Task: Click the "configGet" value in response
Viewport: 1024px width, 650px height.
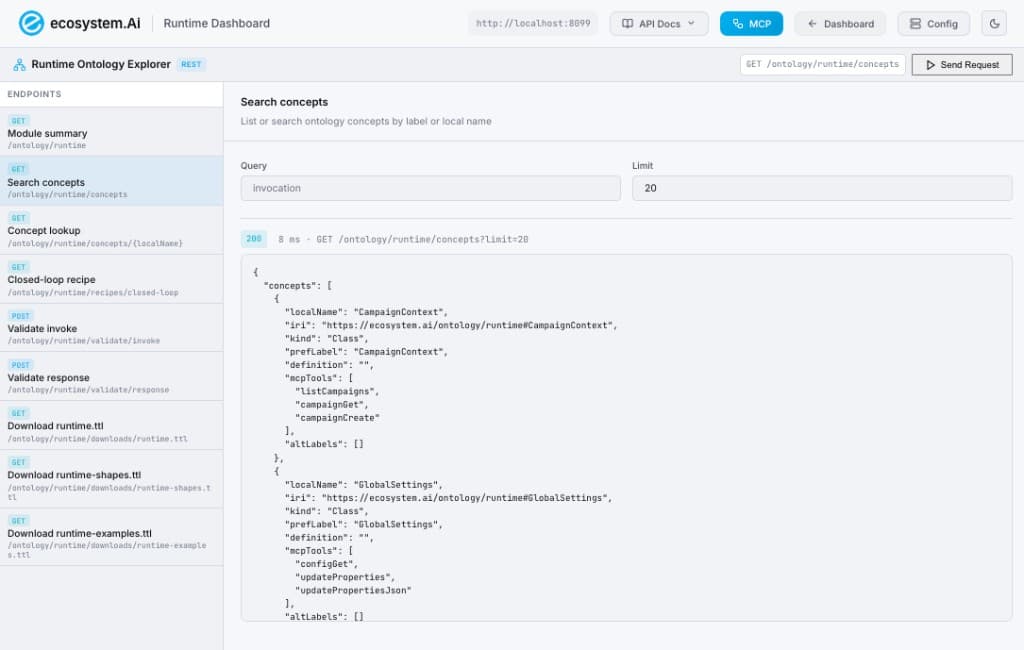Action: coord(325,564)
